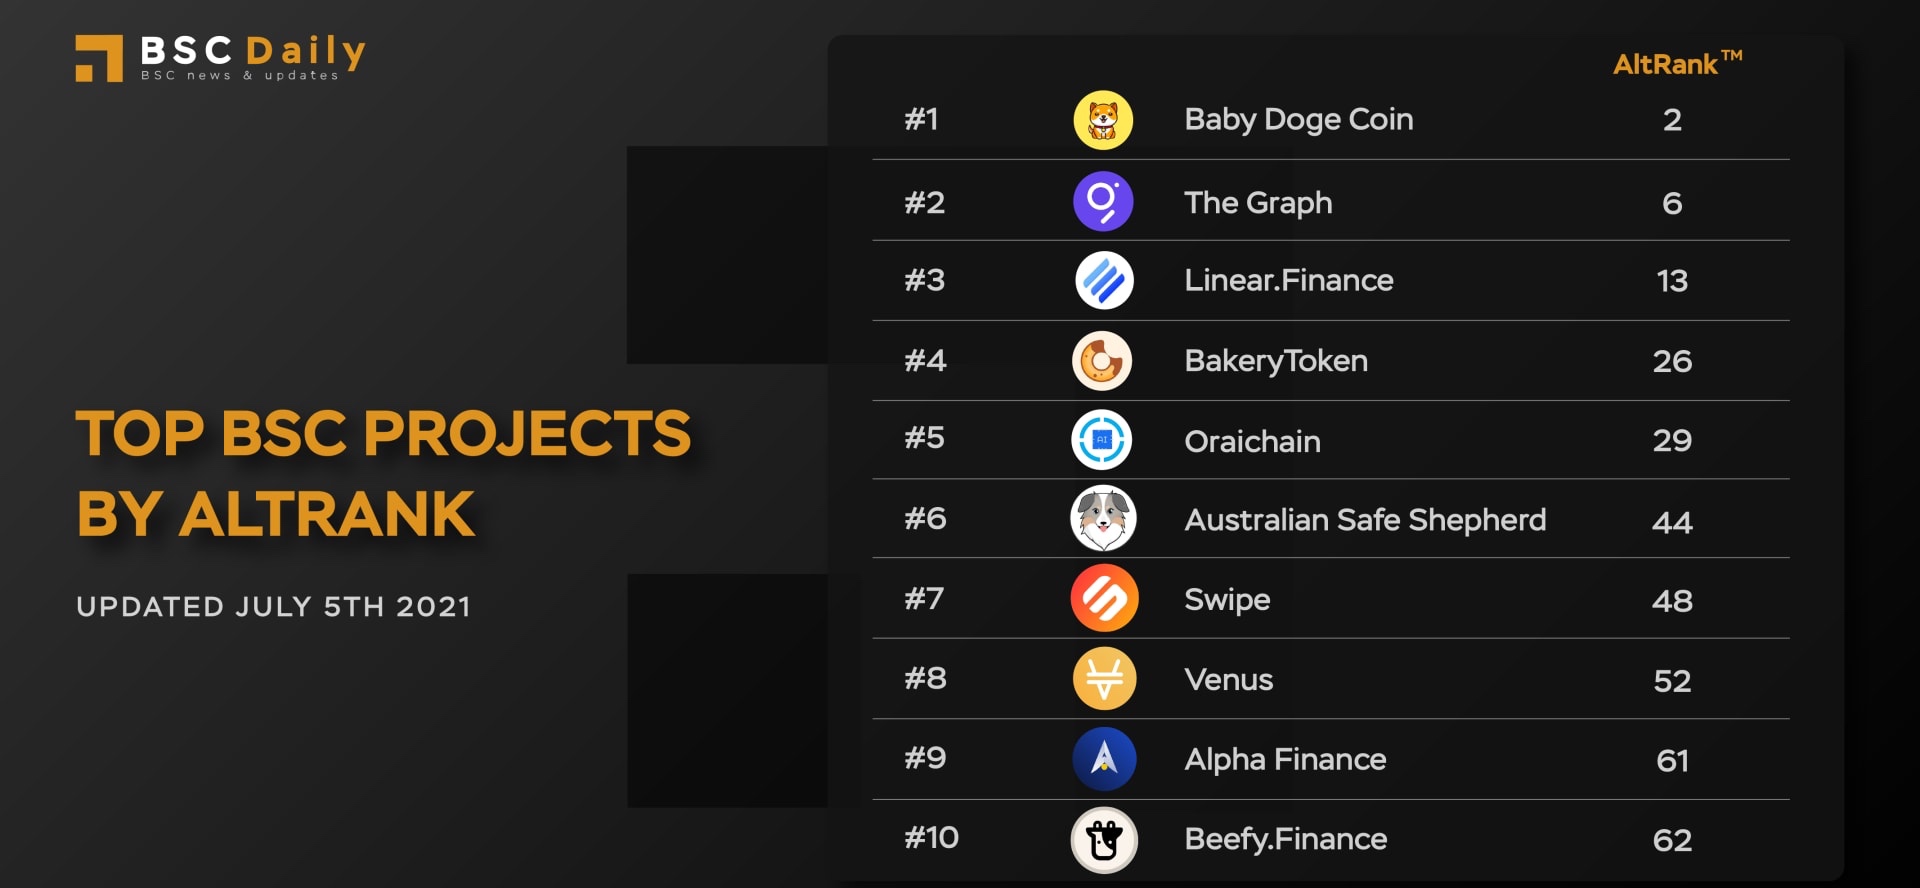Viewport: 1920px width, 888px height.
Task: Select the Australian Safe Shepherd label
Action: click(x=1365, y=520)
